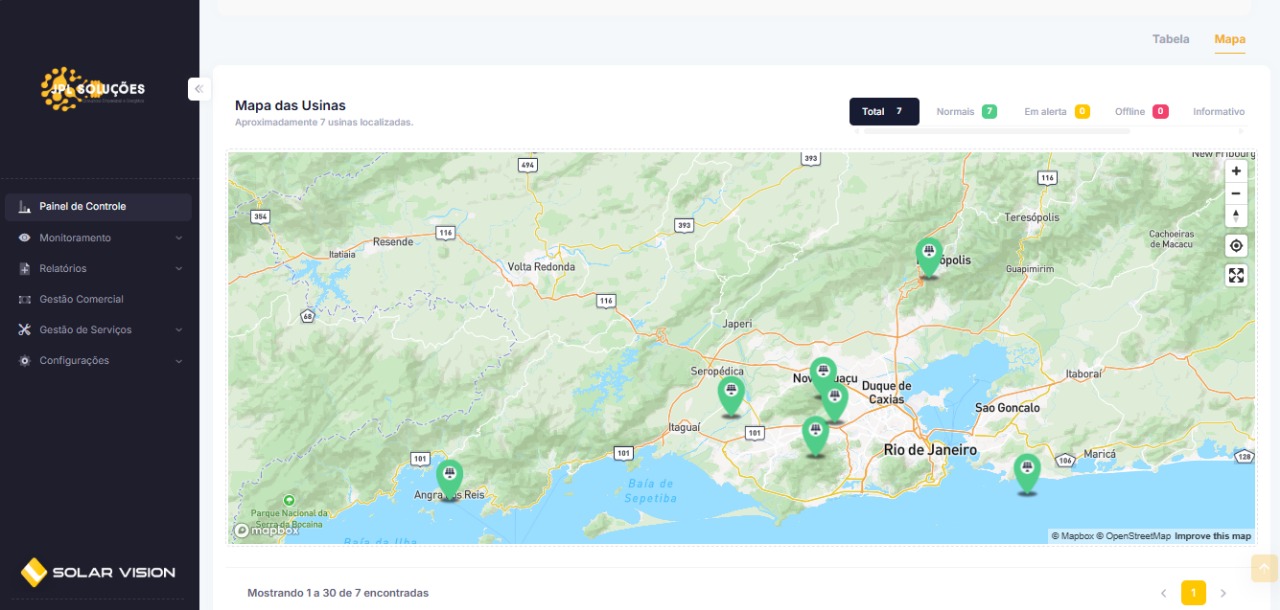Go to page 1 in pagination

tap(1193, 593)
